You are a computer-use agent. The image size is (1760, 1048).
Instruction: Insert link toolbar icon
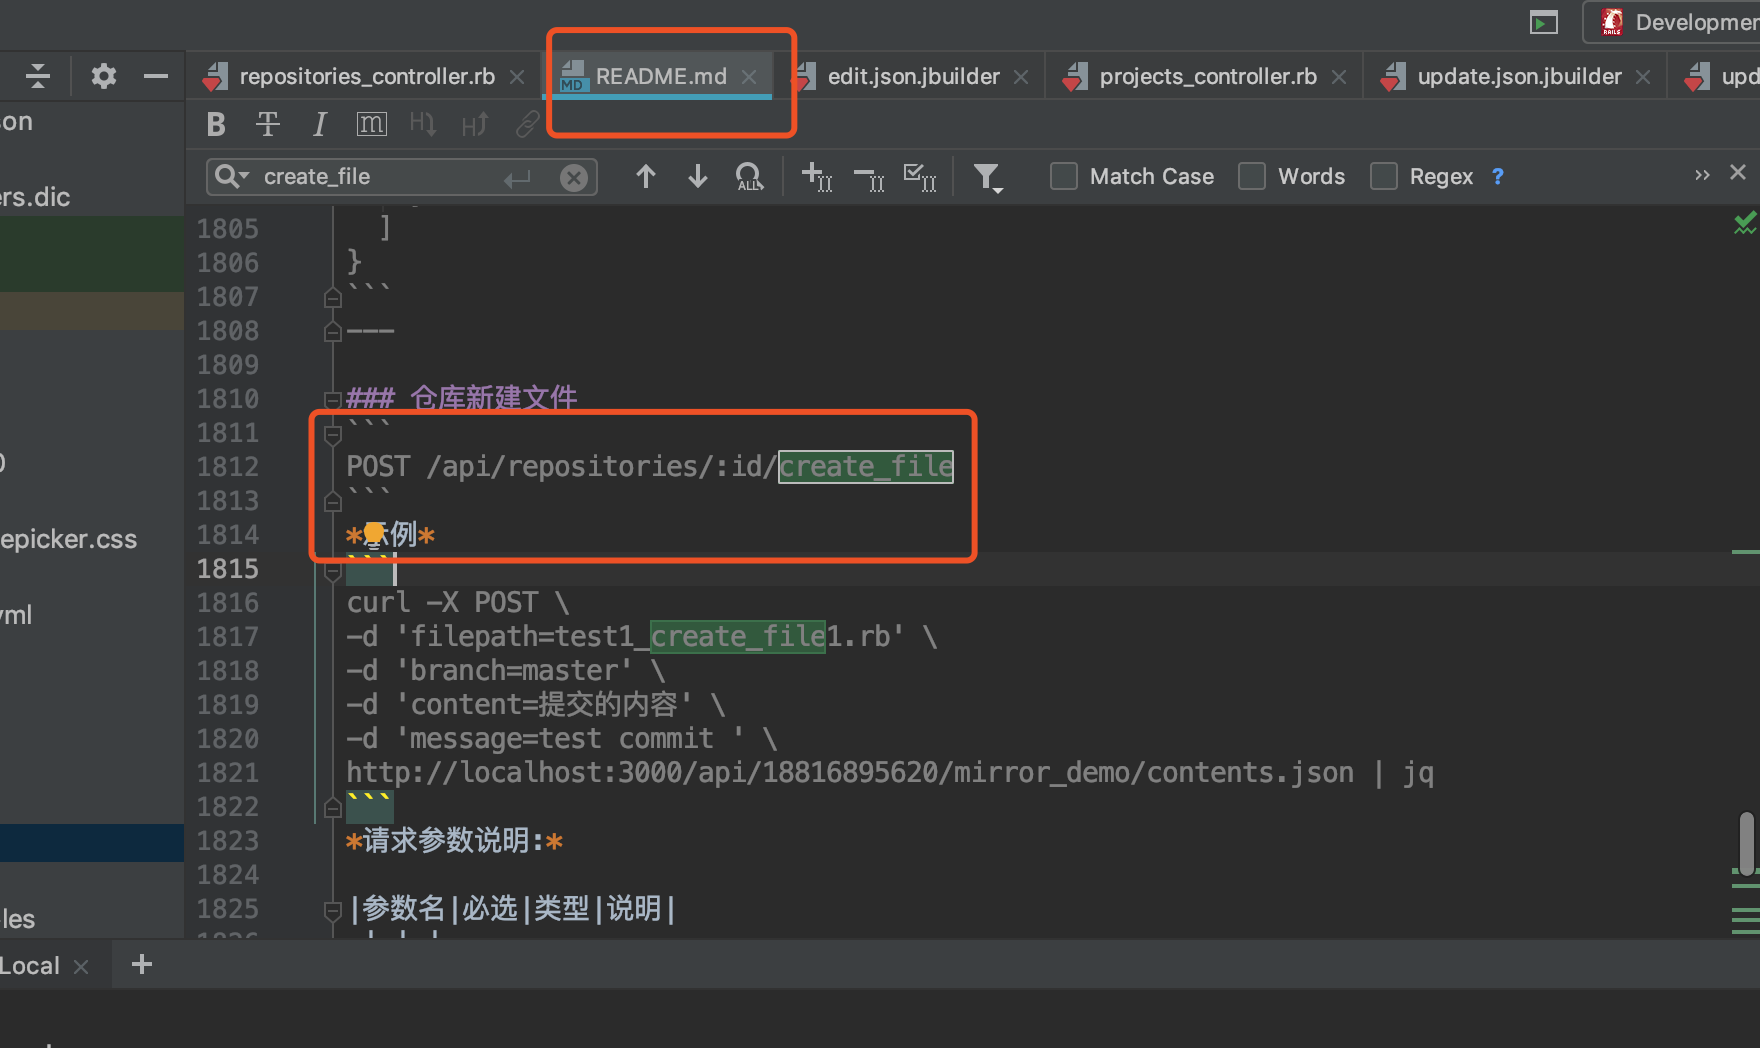(527, 124)
